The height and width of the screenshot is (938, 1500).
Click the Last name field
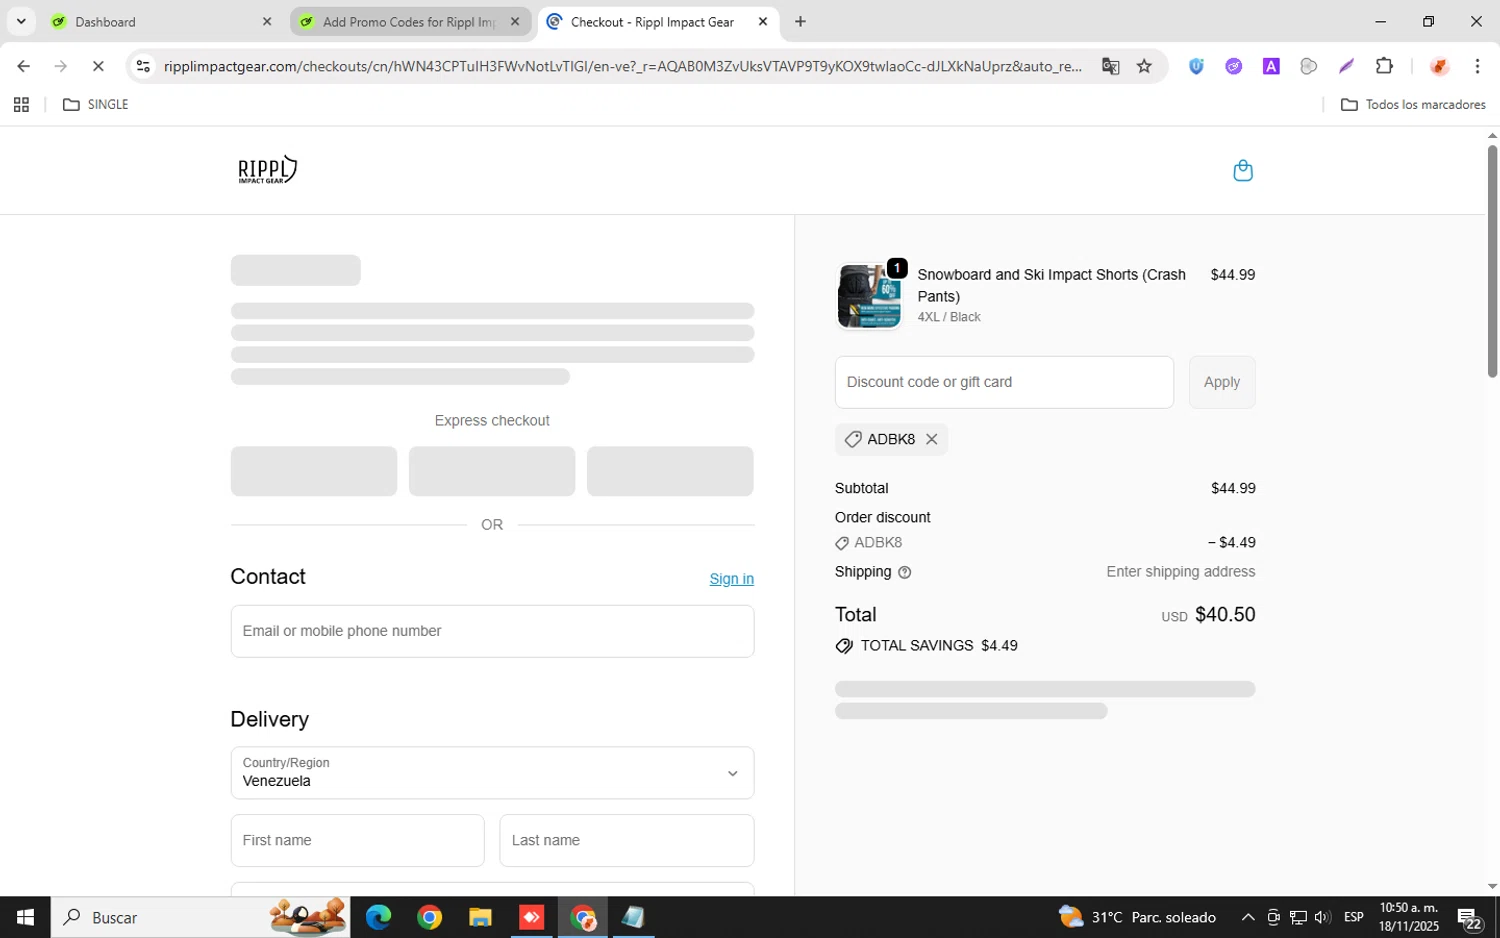coord(626,840)
